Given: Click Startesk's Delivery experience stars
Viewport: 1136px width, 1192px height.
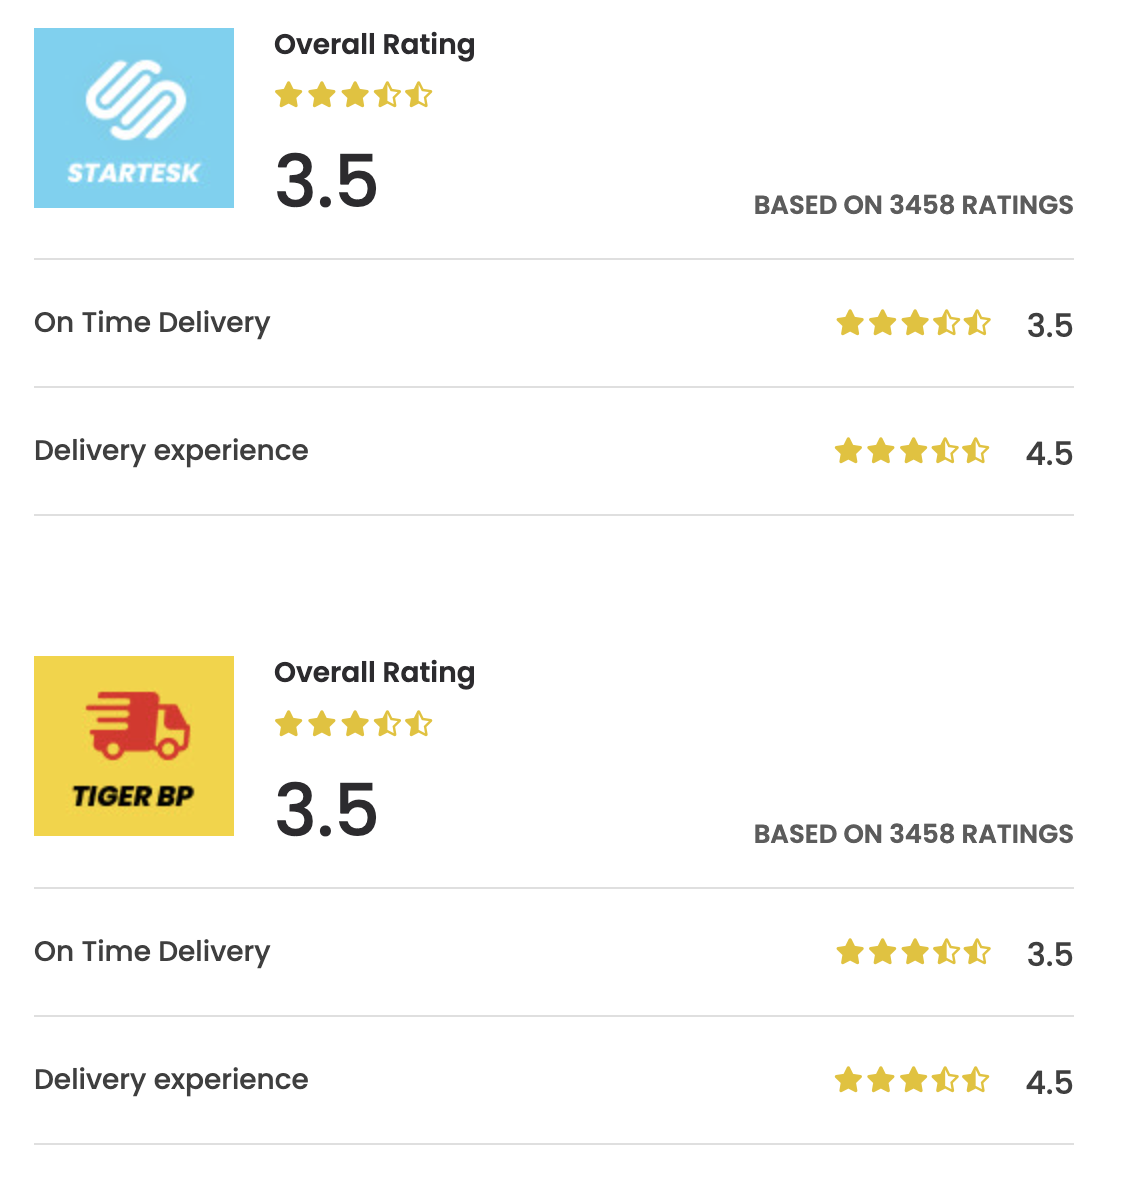Looking at the screenshot, I should tap(912, 452).
